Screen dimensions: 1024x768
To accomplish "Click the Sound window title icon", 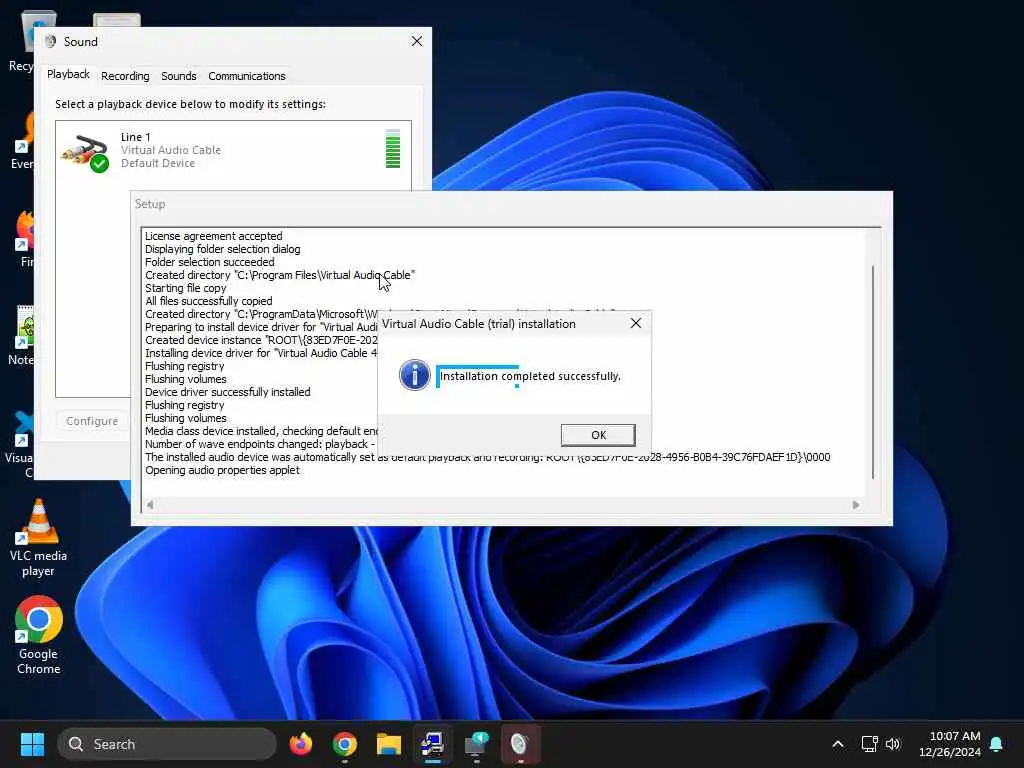I will pyautogui.click(x=50, y=41).
